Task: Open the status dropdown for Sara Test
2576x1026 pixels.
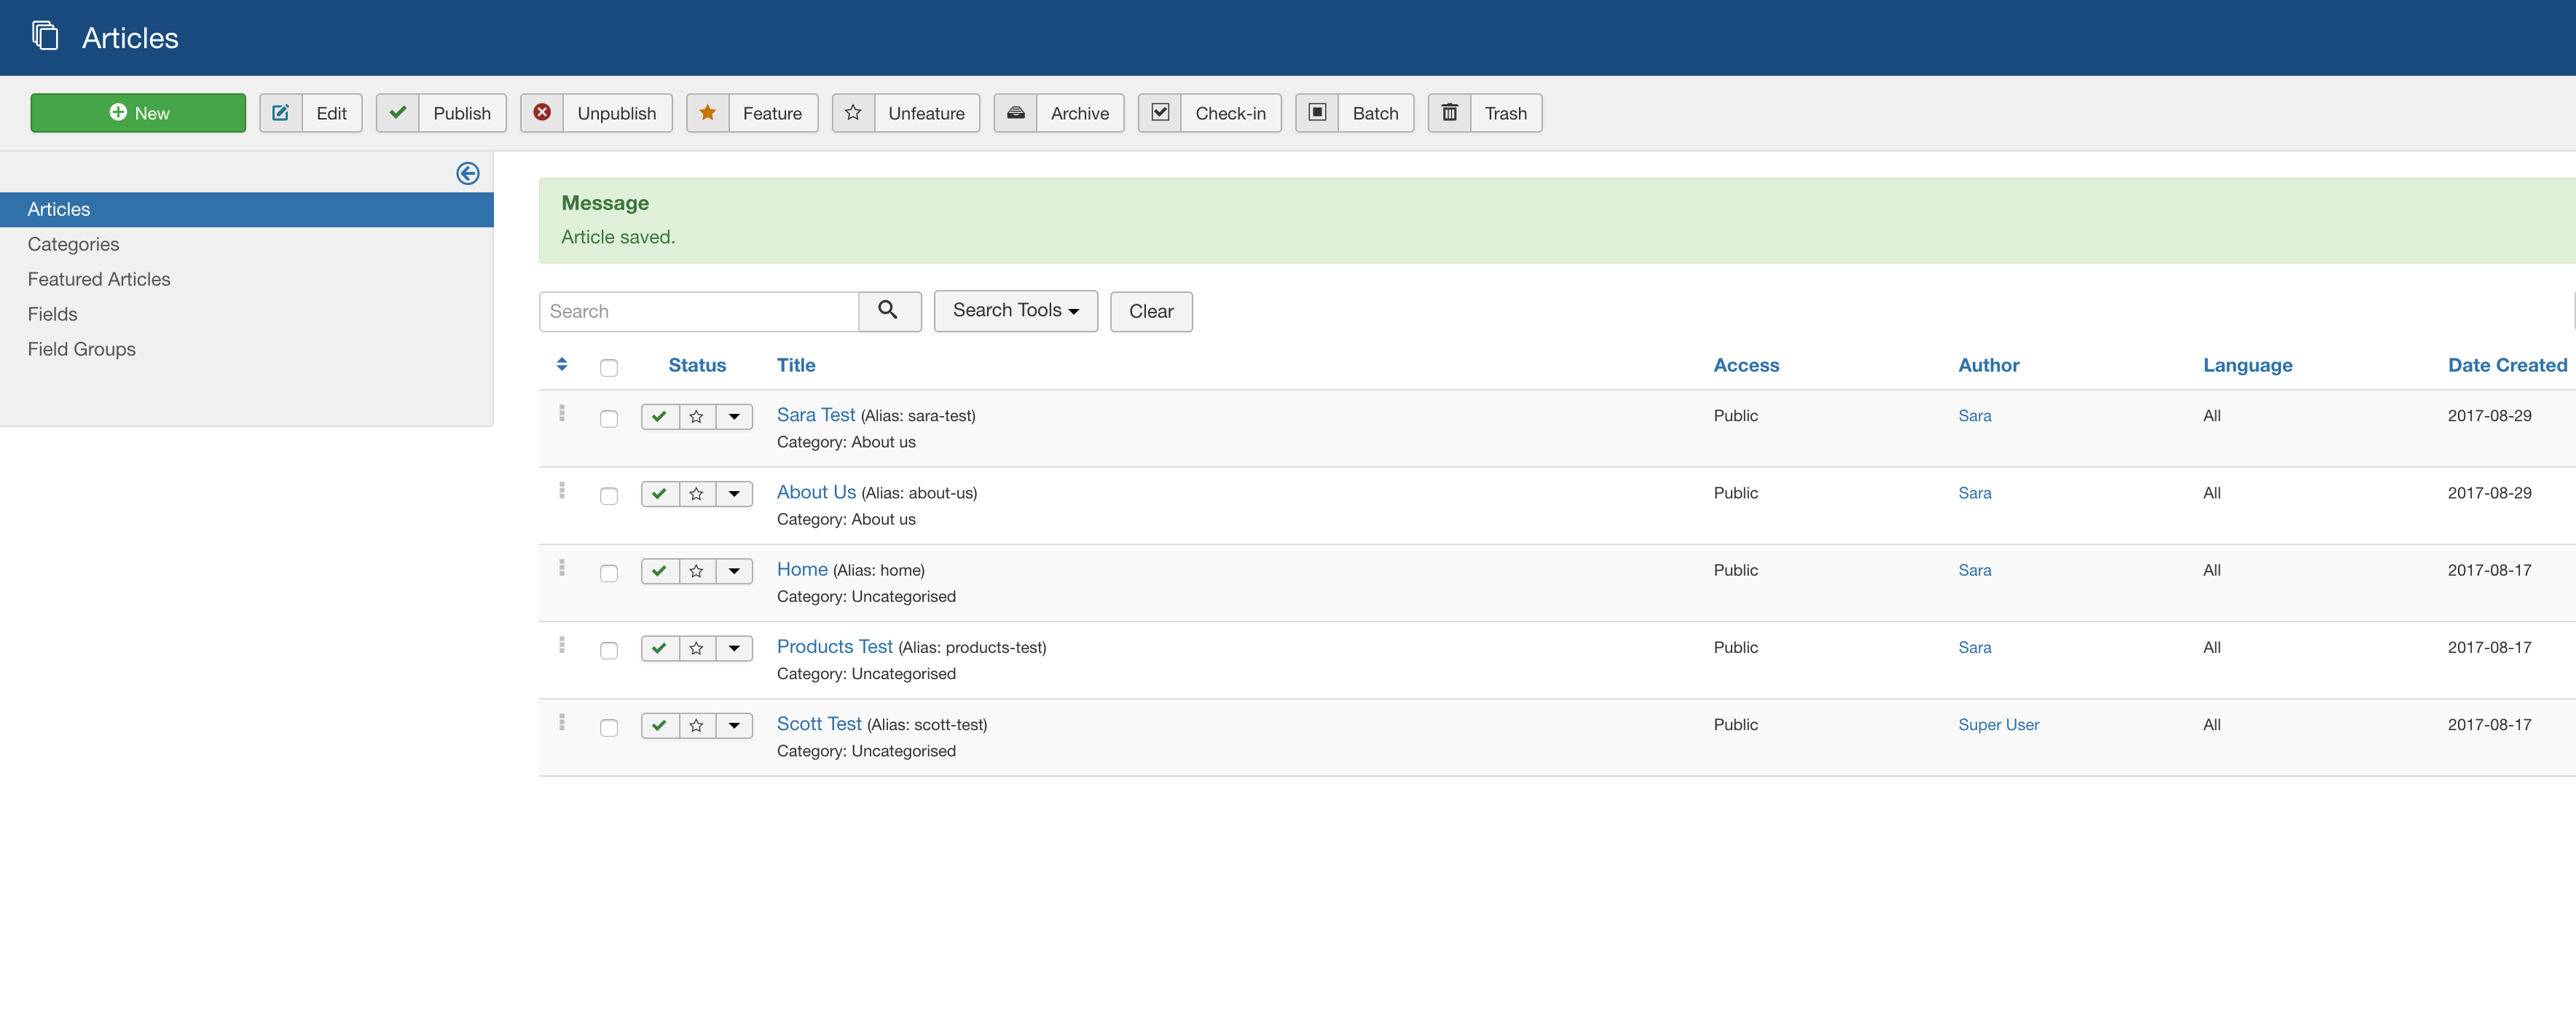Action: 734,417
